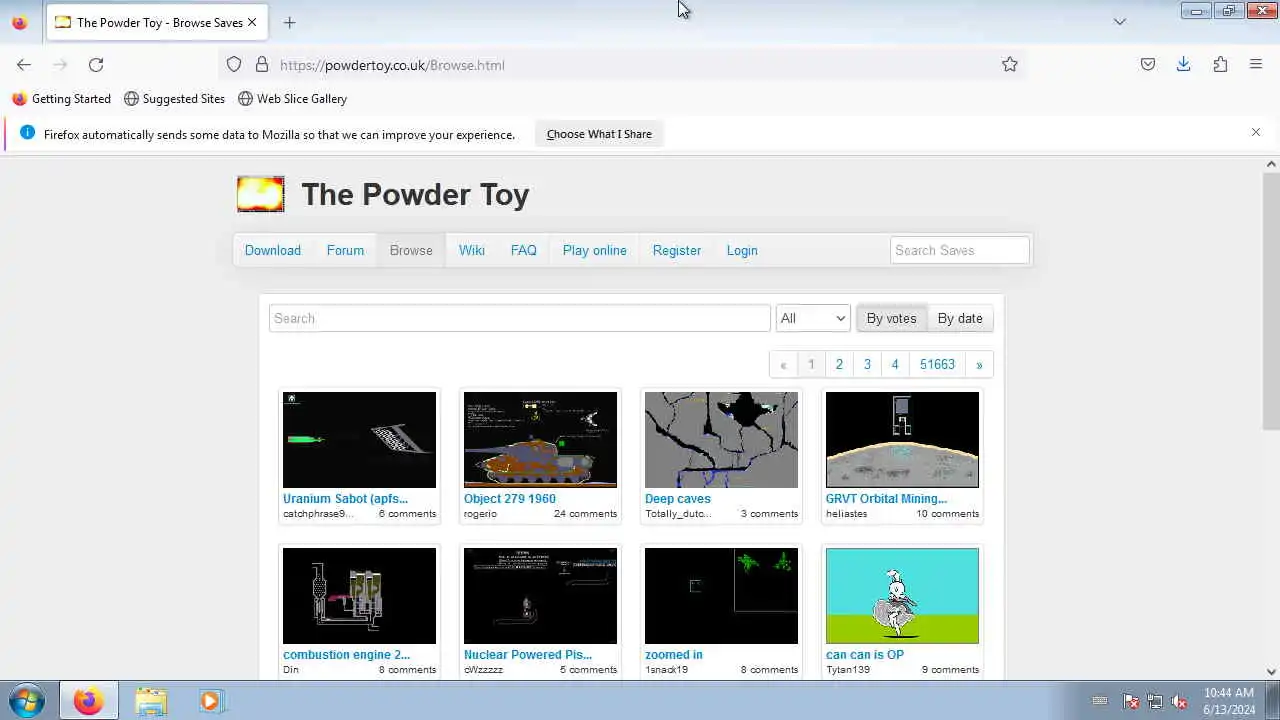Viewport: 1280px width, 720px height.
Task: Click the muted volume tray icon
Action: coord(1179,702)
